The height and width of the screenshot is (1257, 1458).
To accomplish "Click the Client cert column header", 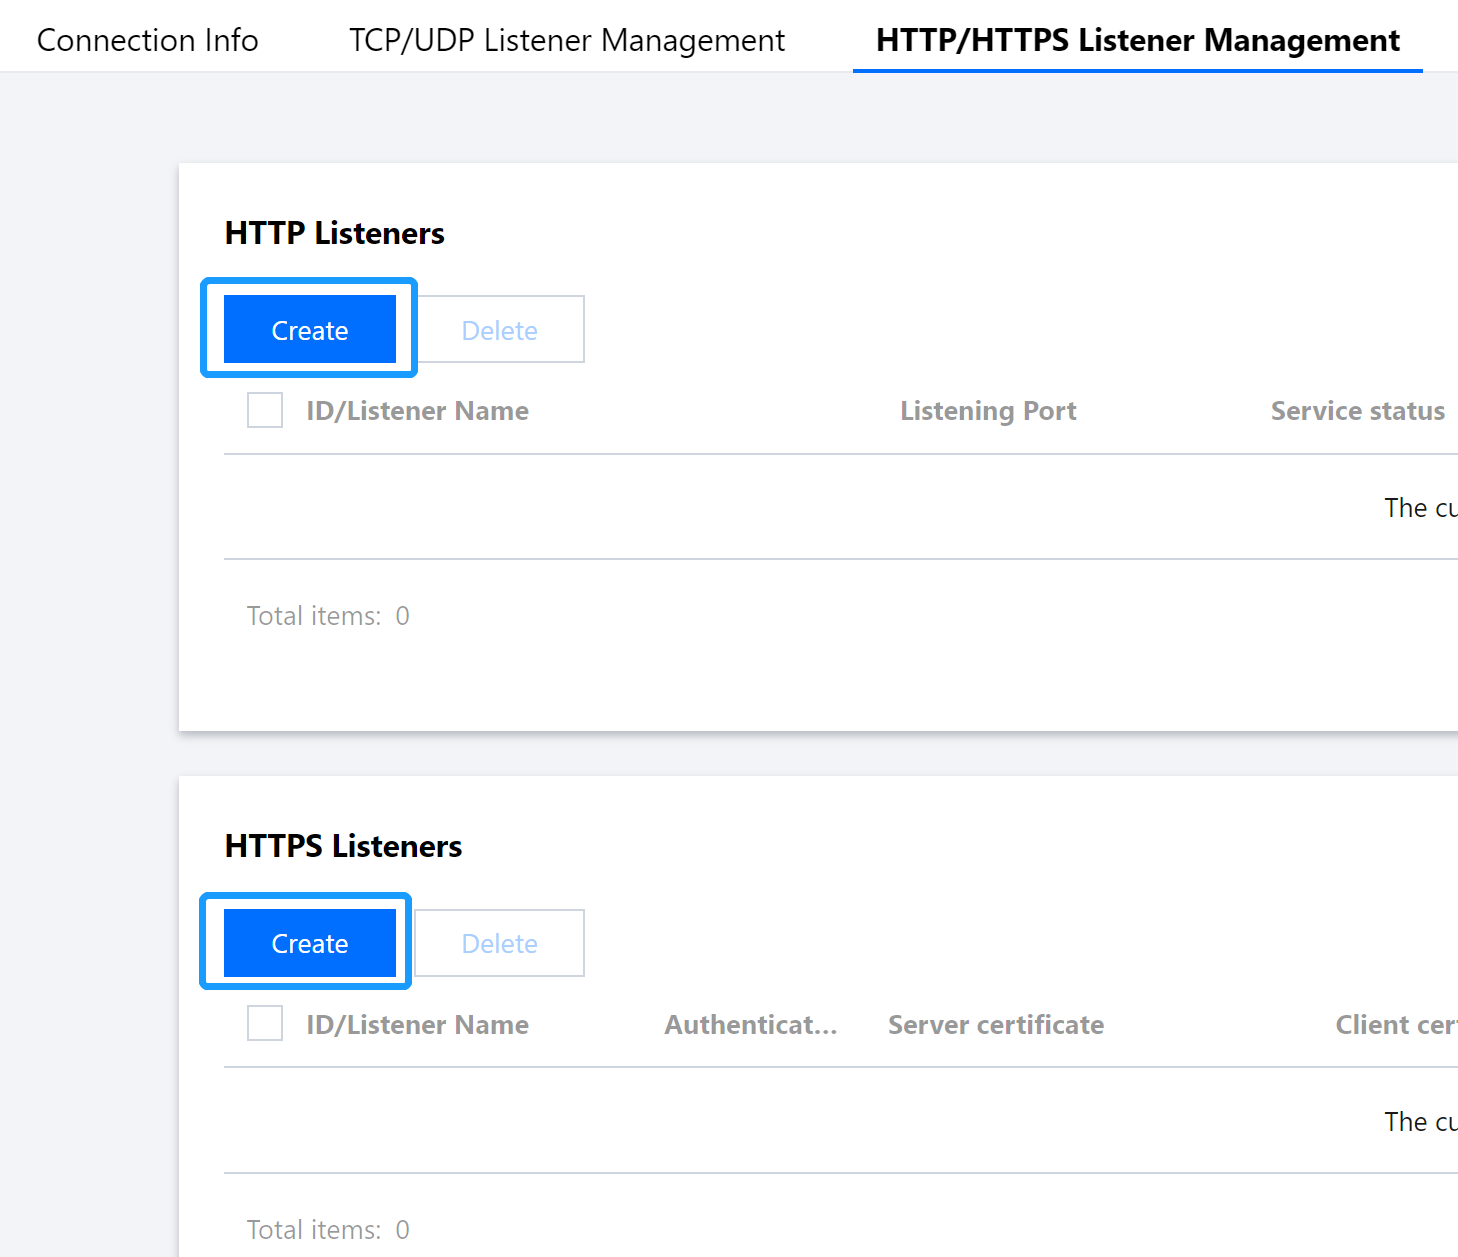I will [x=1395, y=1025].
